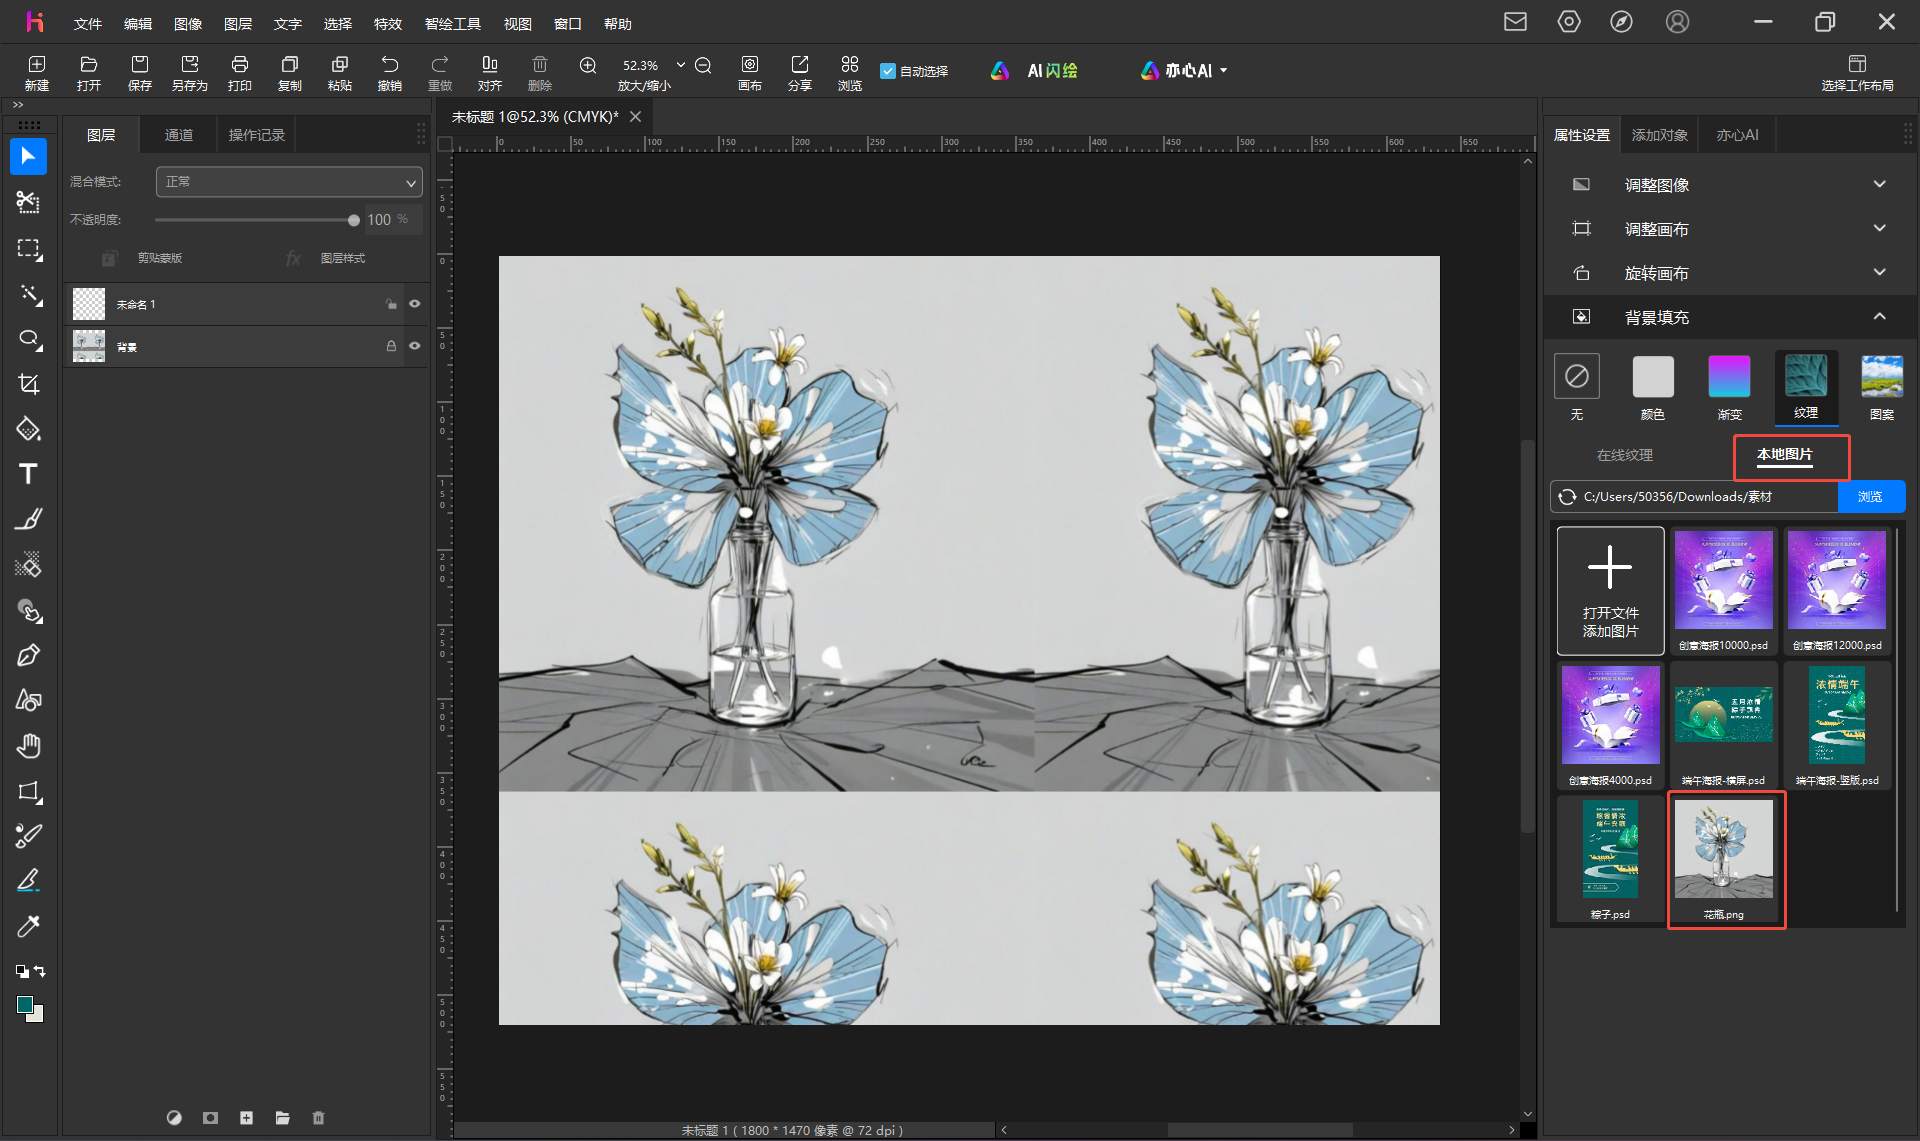Open the mail messages icon in title bar
The width and height of the screenshot is (1920, 1141).
[1515, 22]
